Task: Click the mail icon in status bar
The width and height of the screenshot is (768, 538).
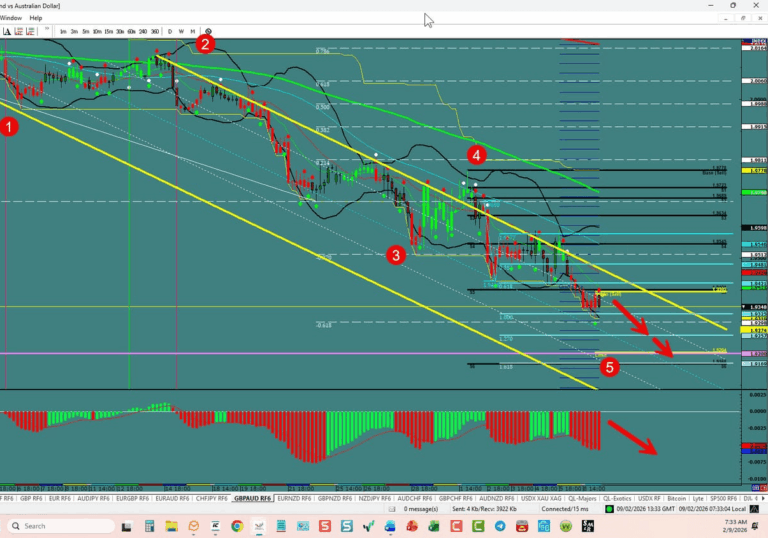Action: tap(392, 509)
